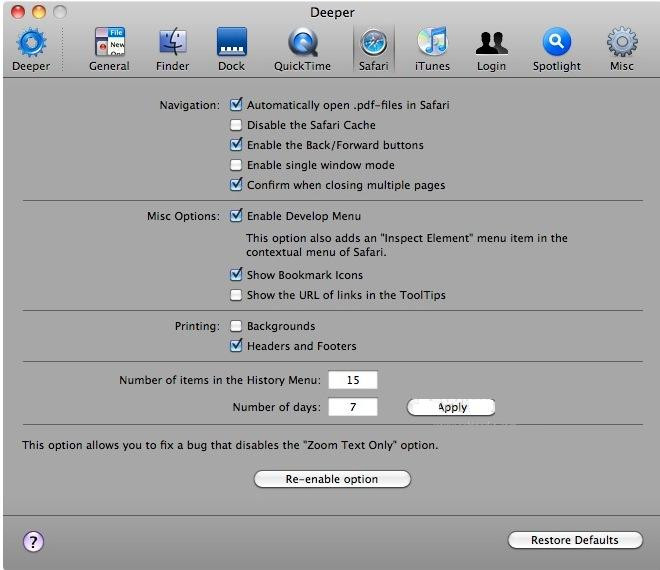660x570 pixels.
Task: Open help with the question mark button
Action: click(x=33, y=541)
